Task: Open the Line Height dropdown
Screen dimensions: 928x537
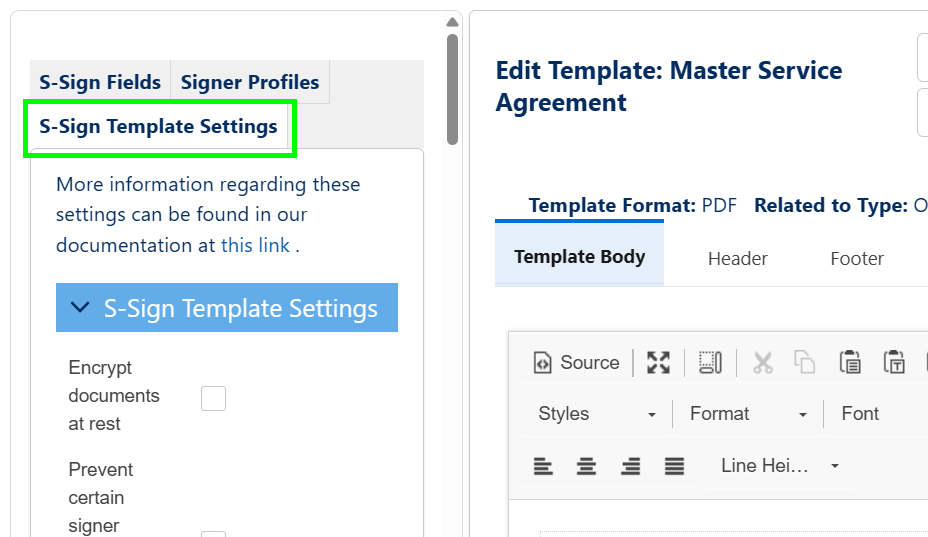Action: point(780,466)
